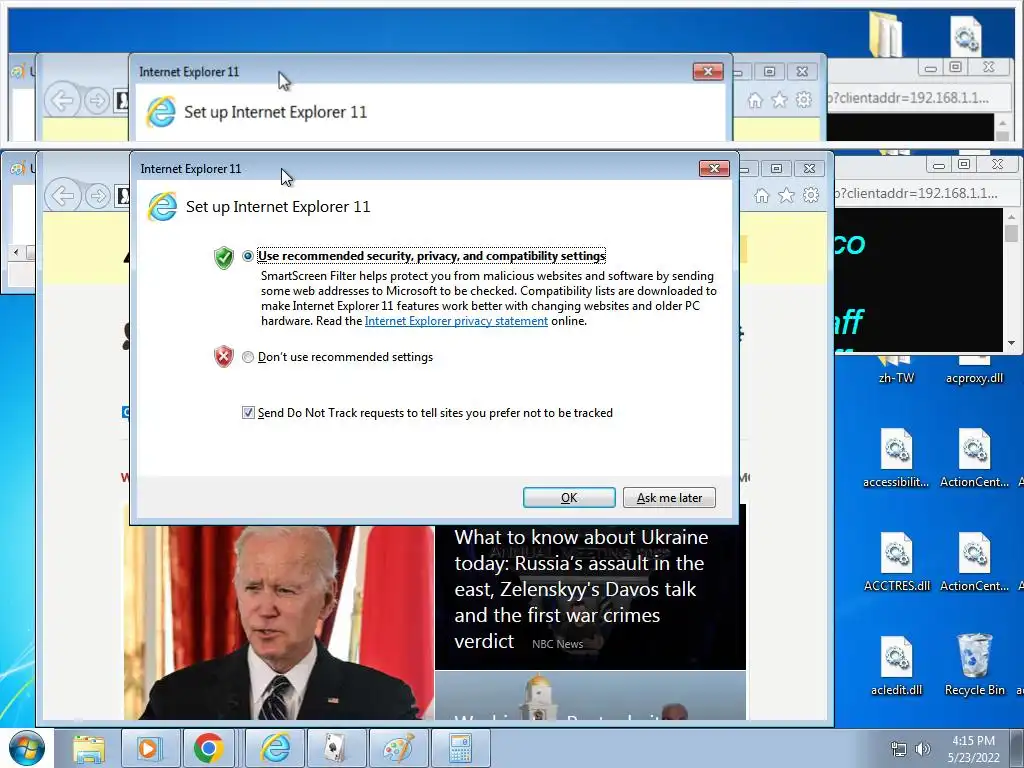Open the Solitaire cards taskbar icon

tap(336, 748)
